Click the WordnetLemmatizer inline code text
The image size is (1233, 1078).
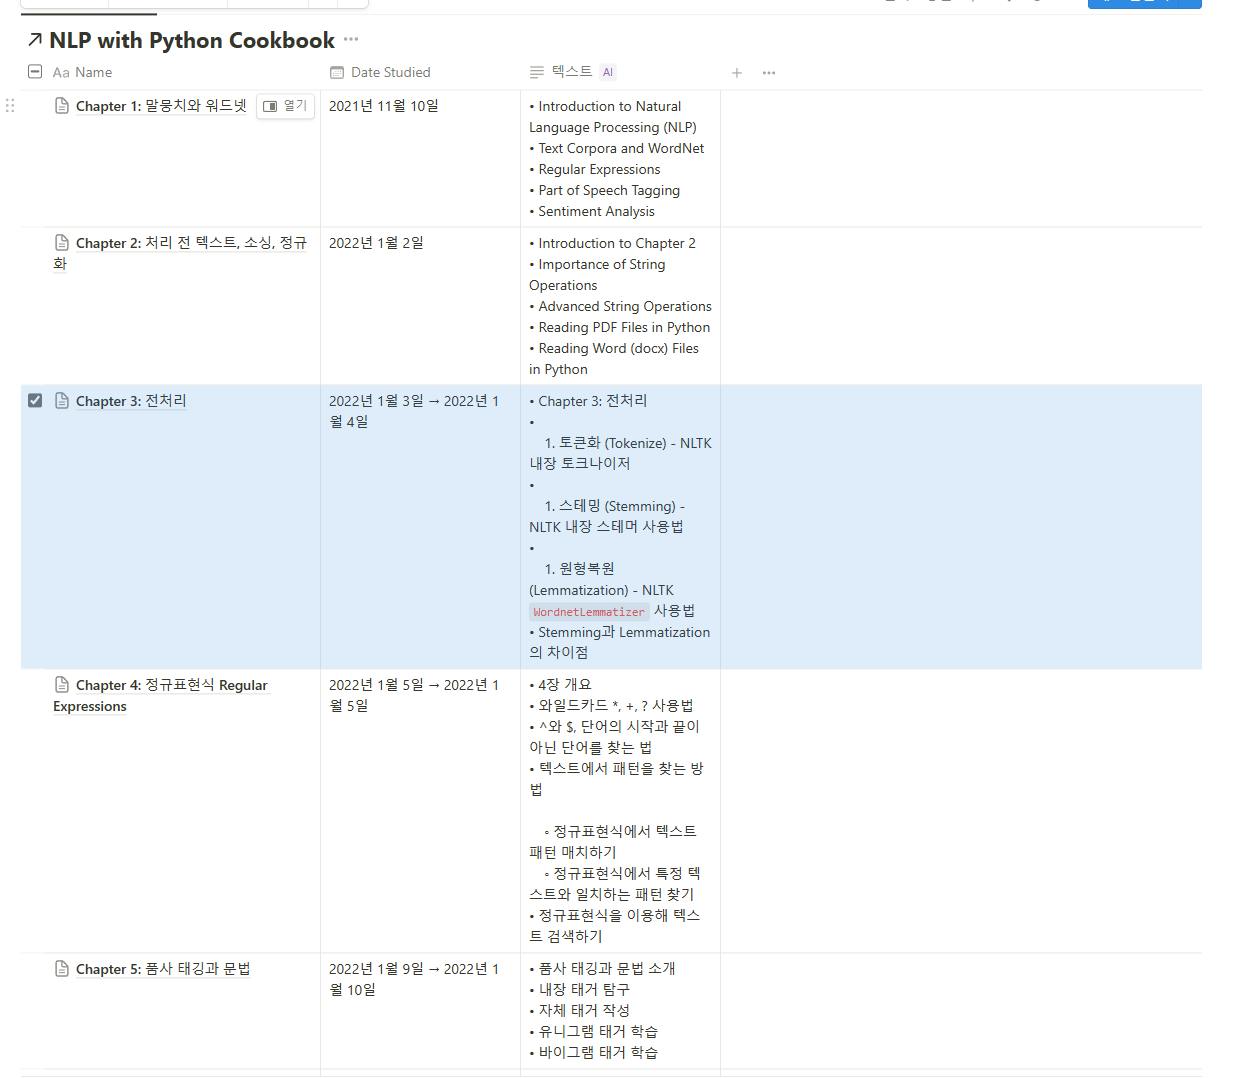pos(589,612)
